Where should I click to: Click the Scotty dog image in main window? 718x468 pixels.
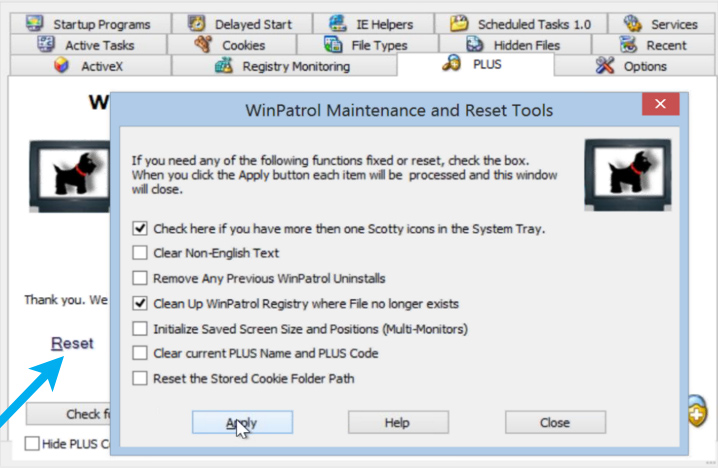click(x=70, y=176)
